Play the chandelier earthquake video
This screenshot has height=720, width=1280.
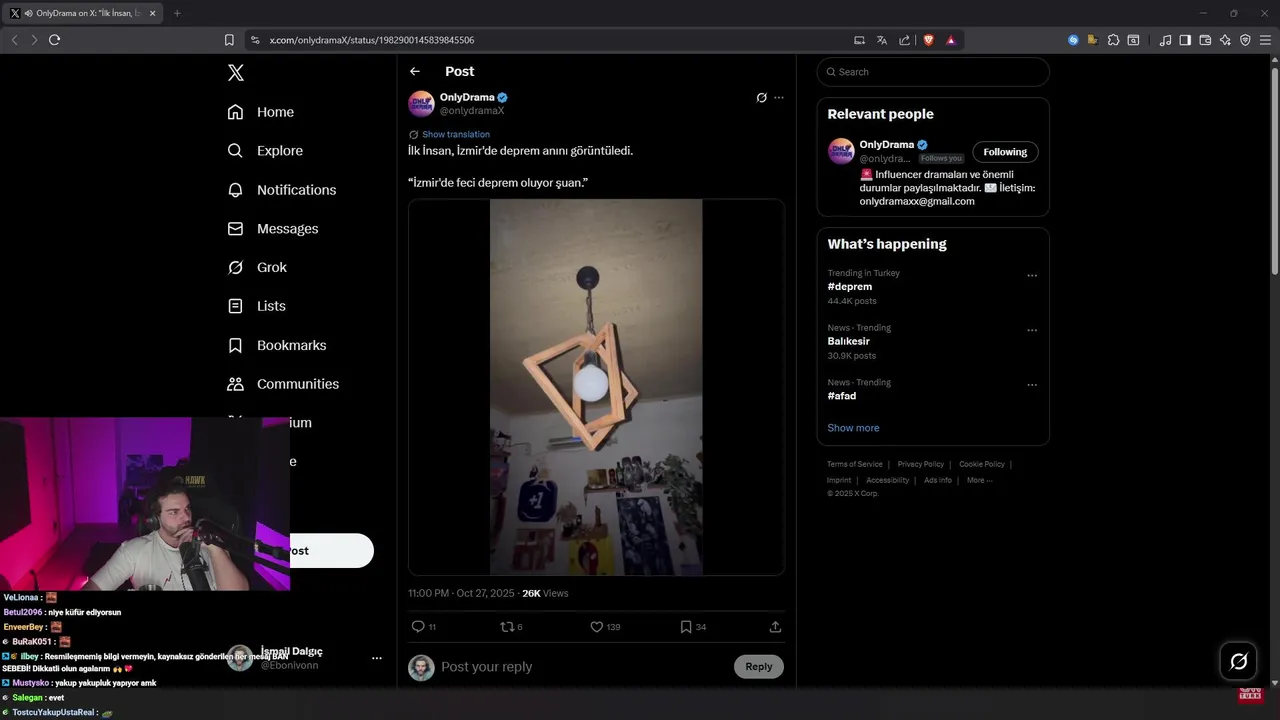tap(596, 387)
